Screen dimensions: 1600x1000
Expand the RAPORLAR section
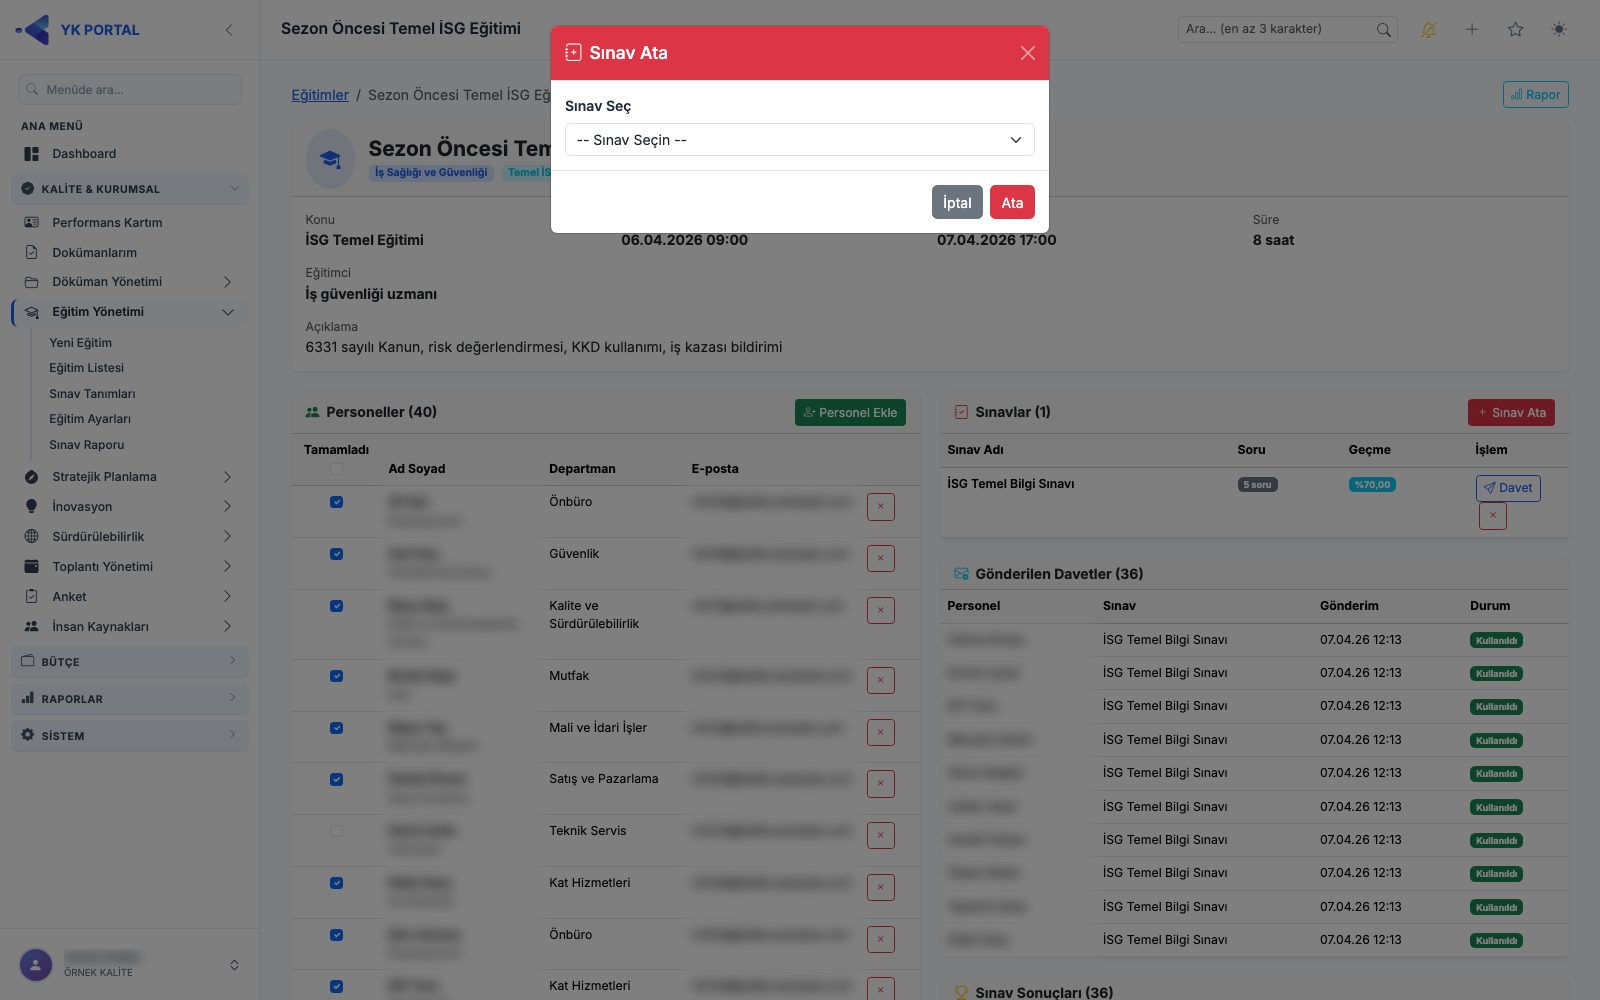point(130,698)
